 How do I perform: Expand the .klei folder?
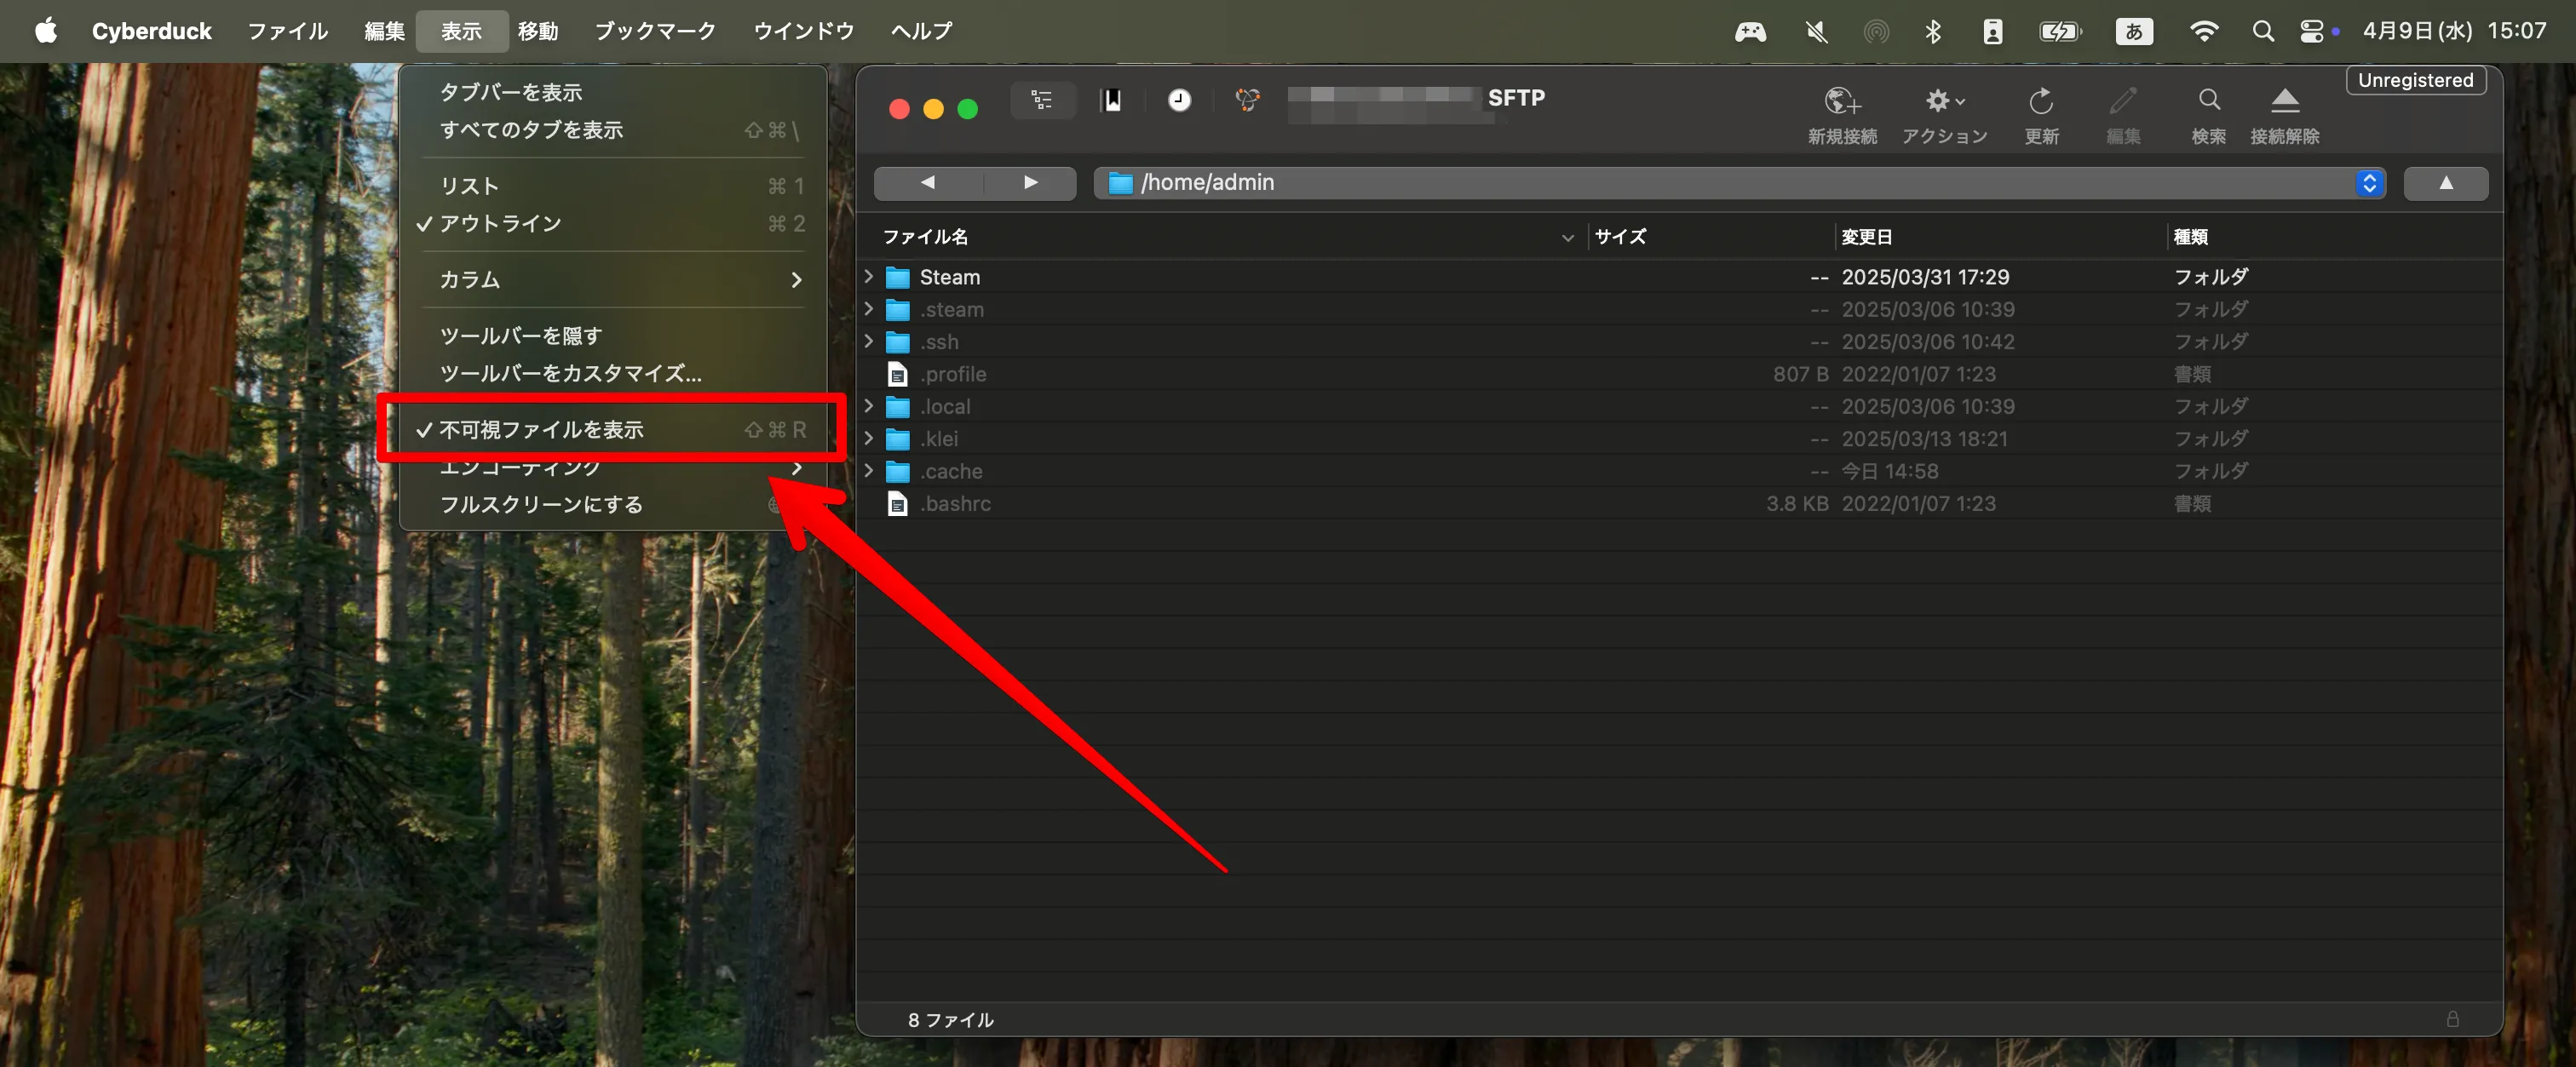pos(869,438)
